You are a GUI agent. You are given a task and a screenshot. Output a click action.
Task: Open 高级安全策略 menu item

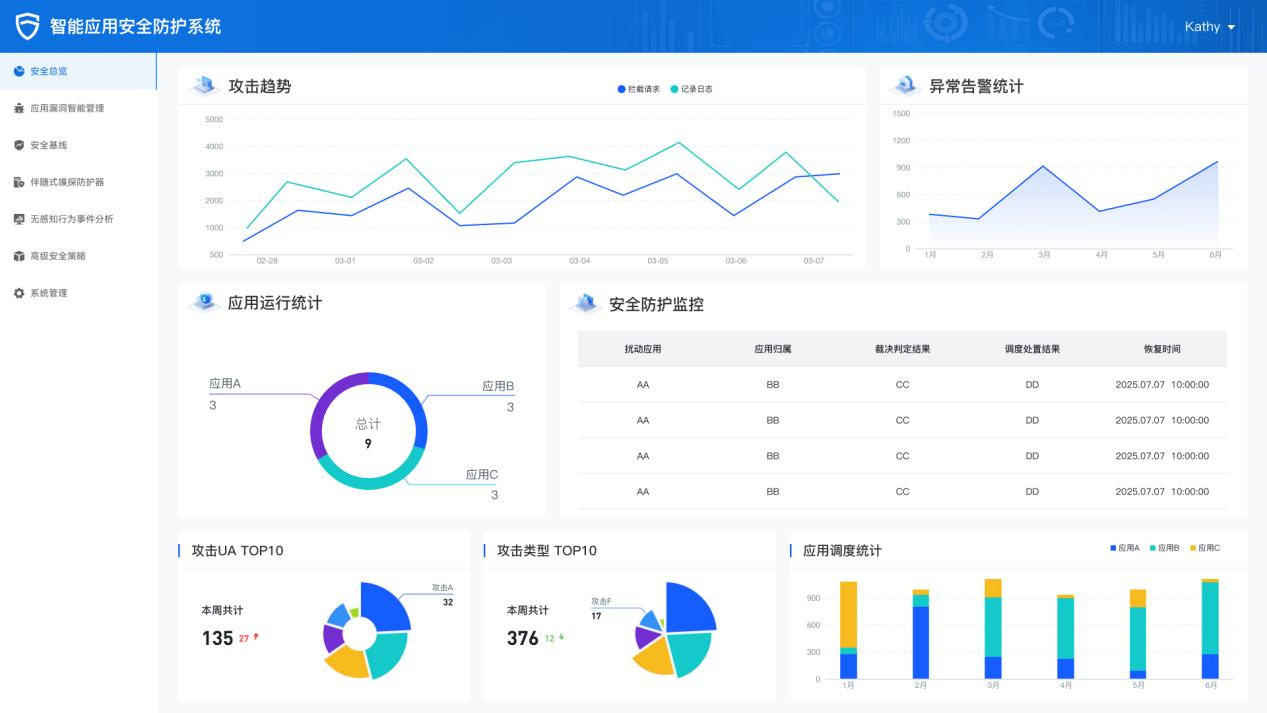click(x=58, y=256)
